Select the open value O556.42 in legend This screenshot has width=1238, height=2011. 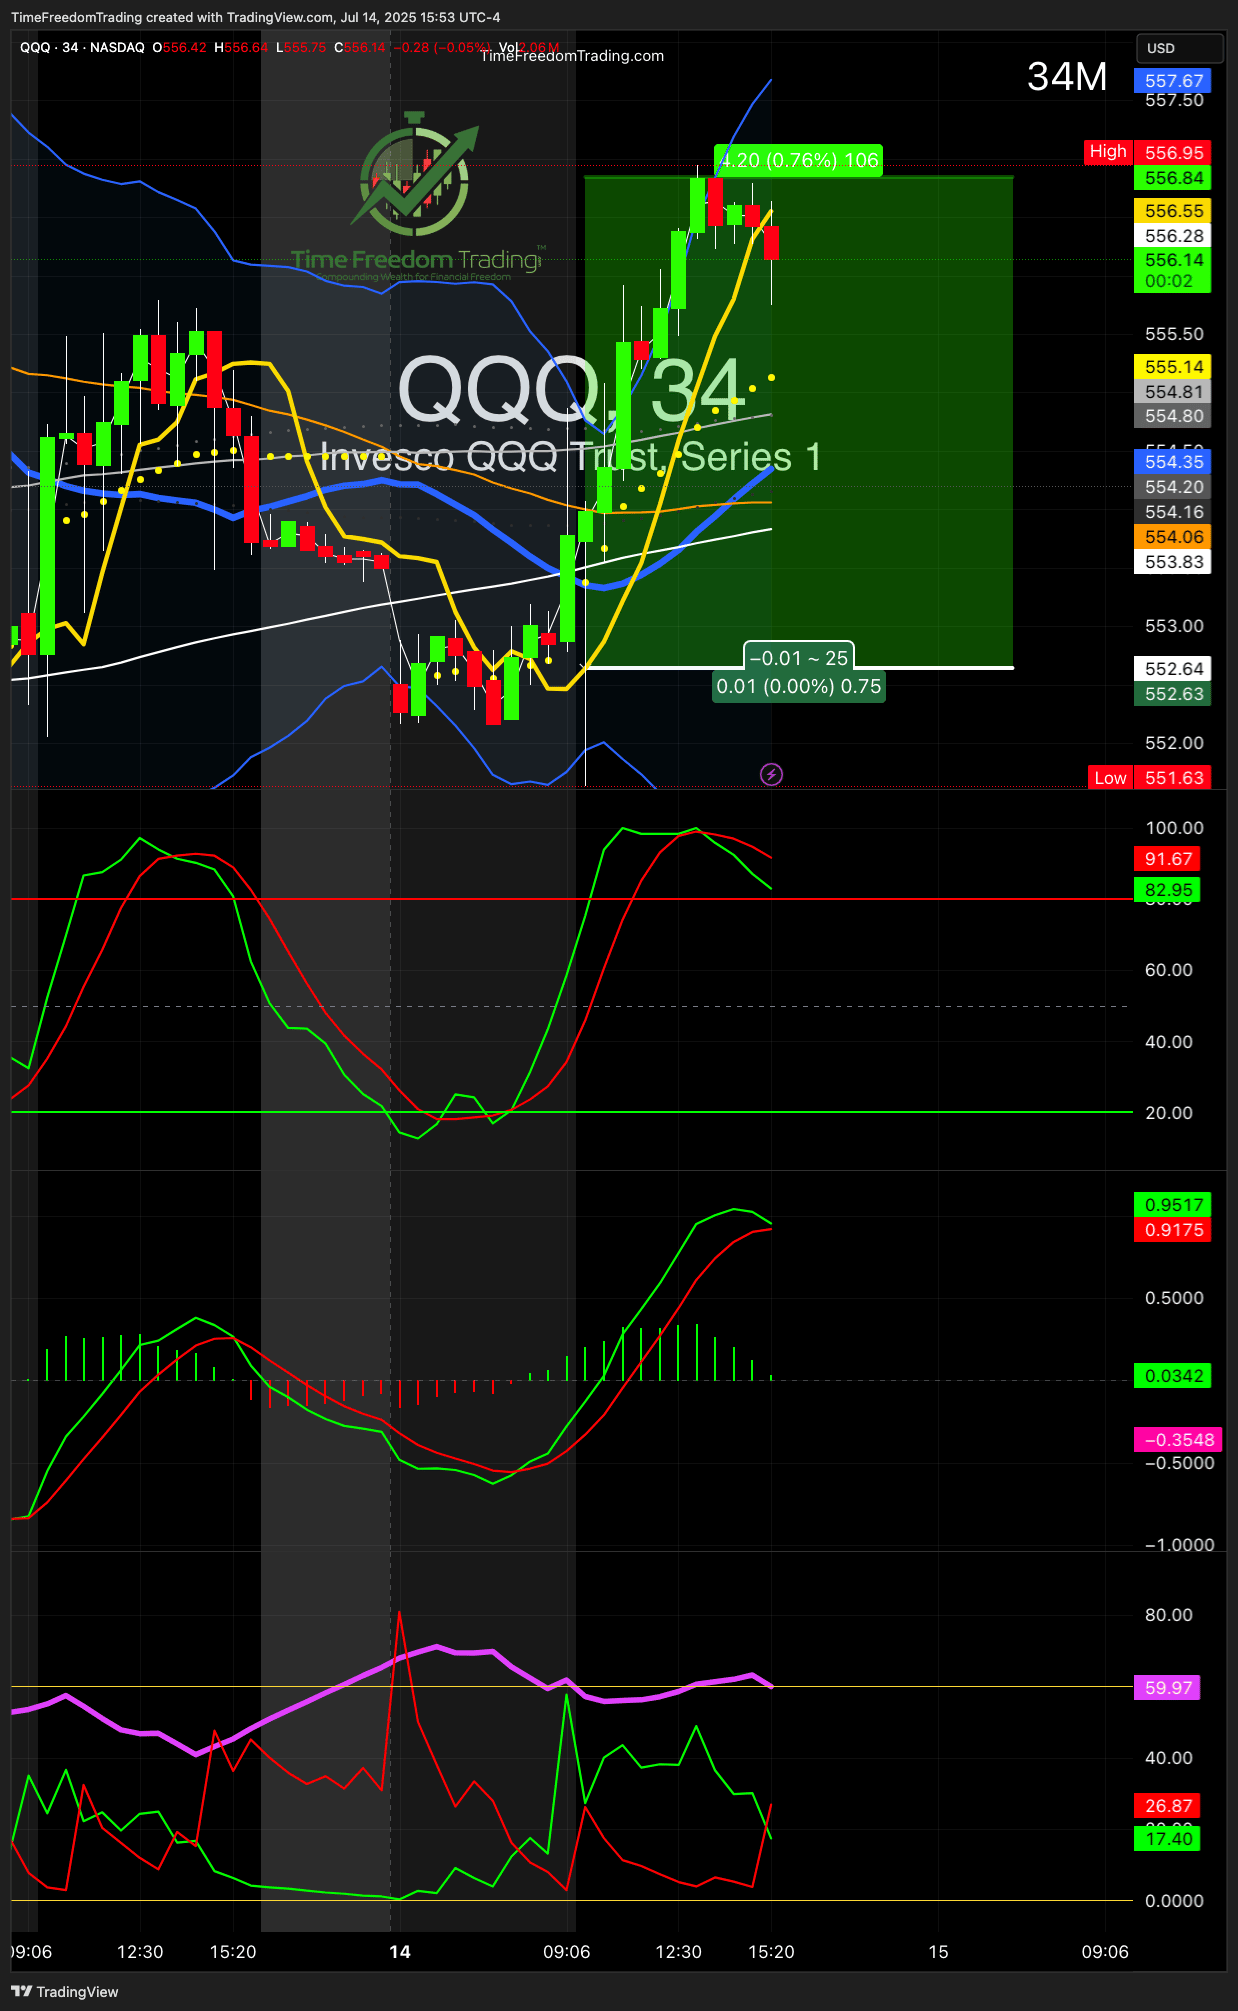click(x=180, y=47)
